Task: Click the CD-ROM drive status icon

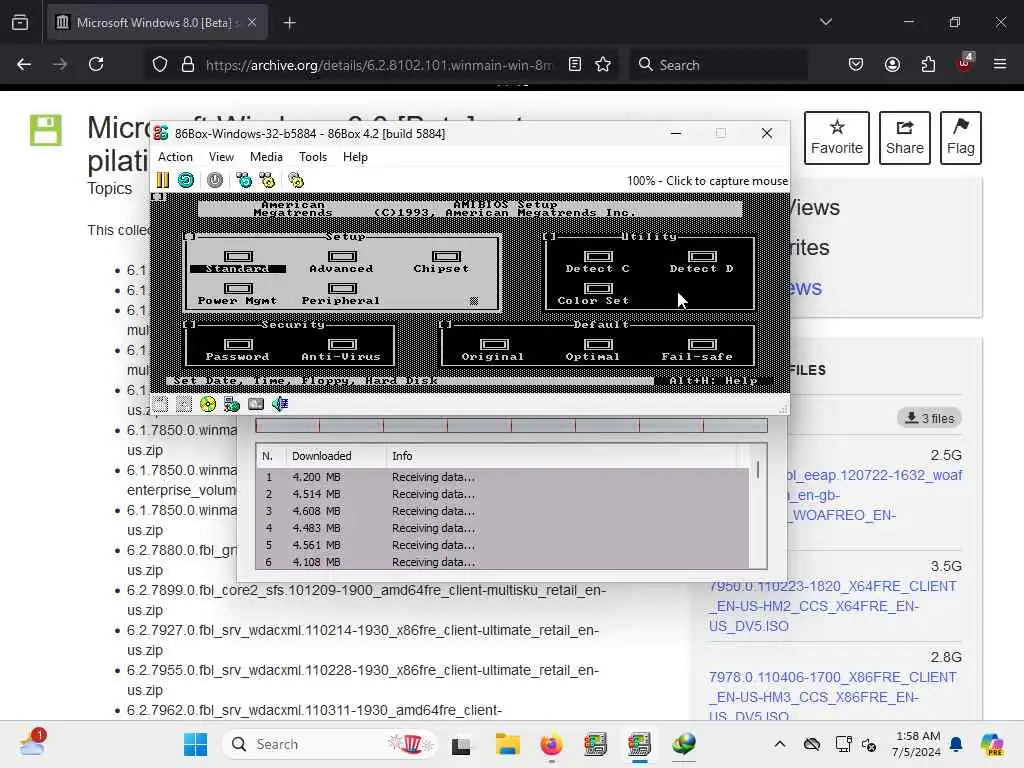Action: coord(208,404)
